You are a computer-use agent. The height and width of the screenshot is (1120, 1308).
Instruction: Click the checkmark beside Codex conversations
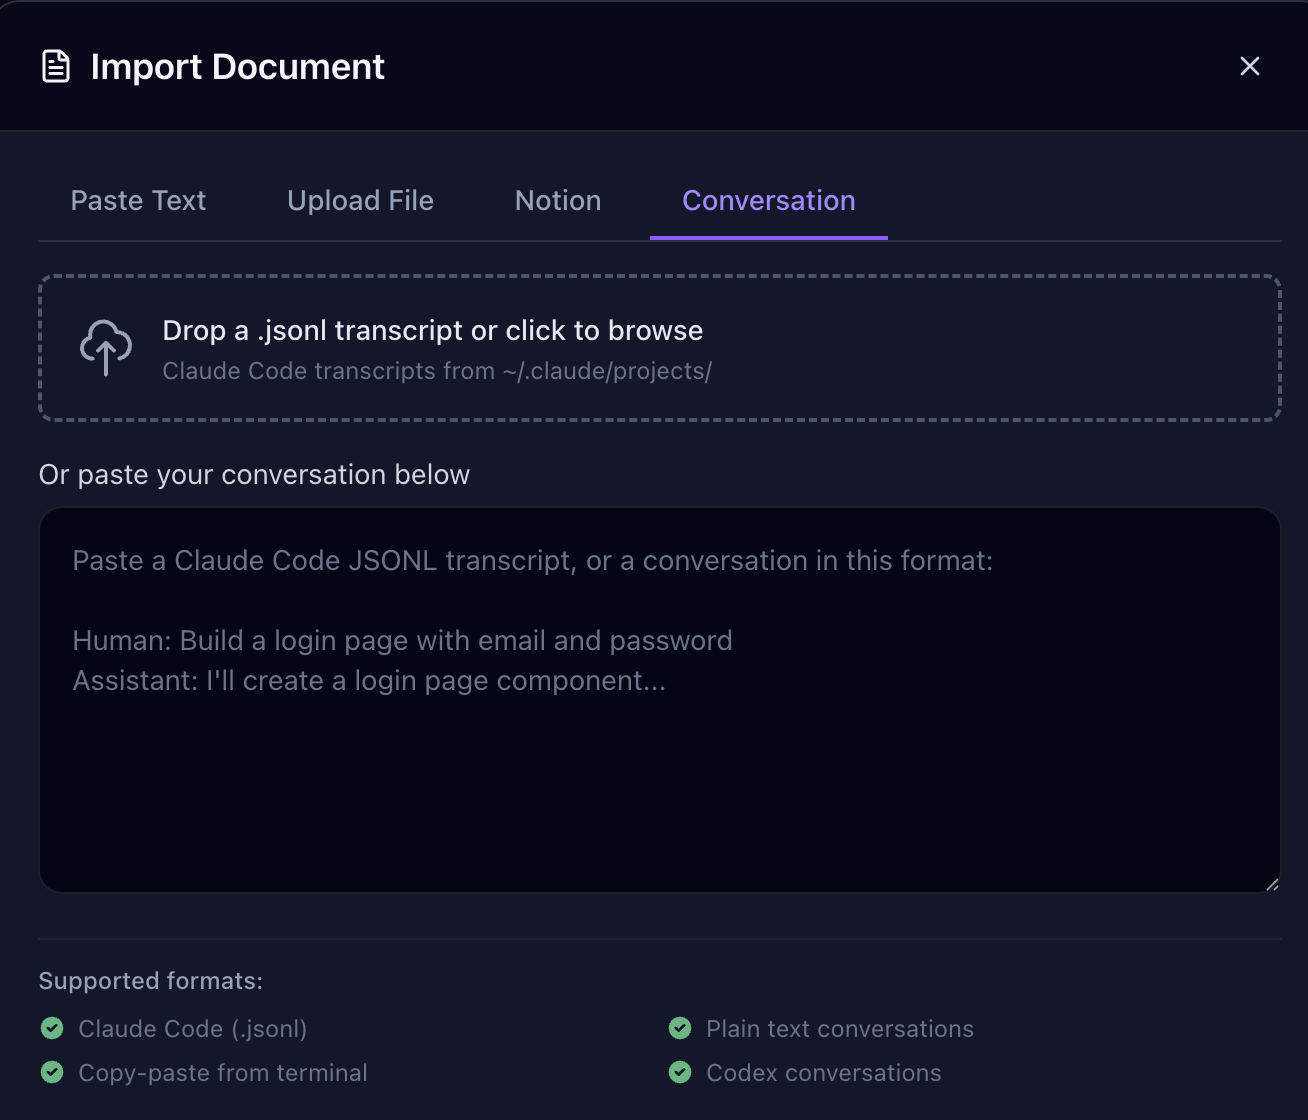680,1072
